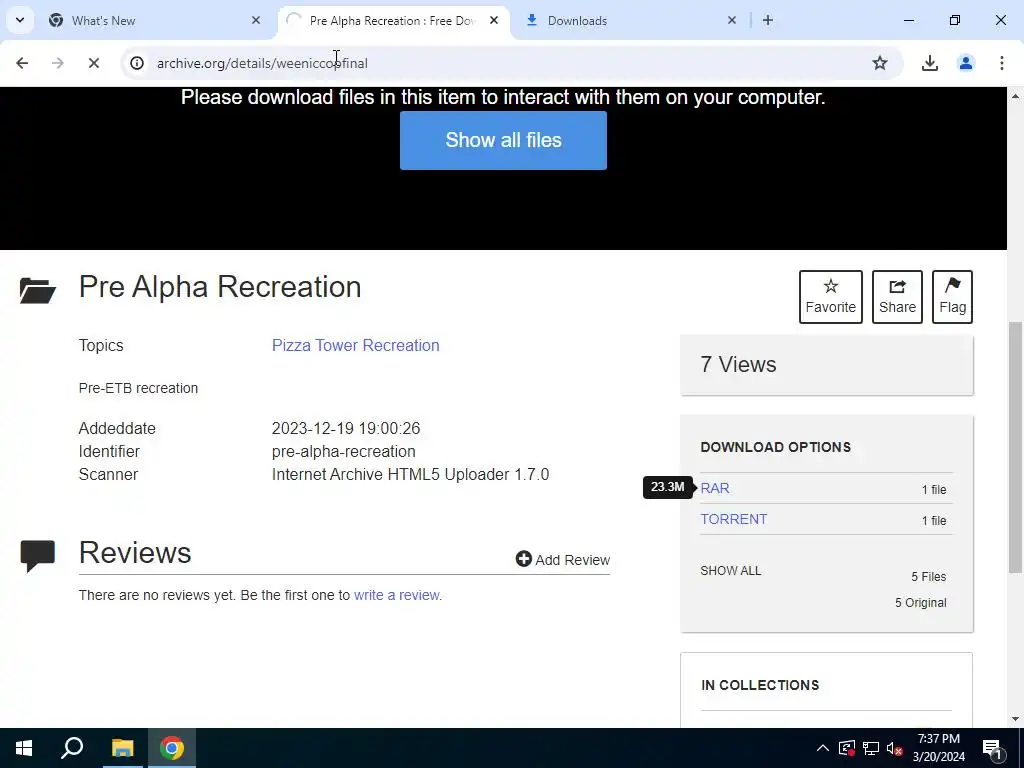The height and width of the screenshot is (768, 1024).
Task: Click the DOWNLOAD OPTIONS heading
Action: click(x=776, y=447)
